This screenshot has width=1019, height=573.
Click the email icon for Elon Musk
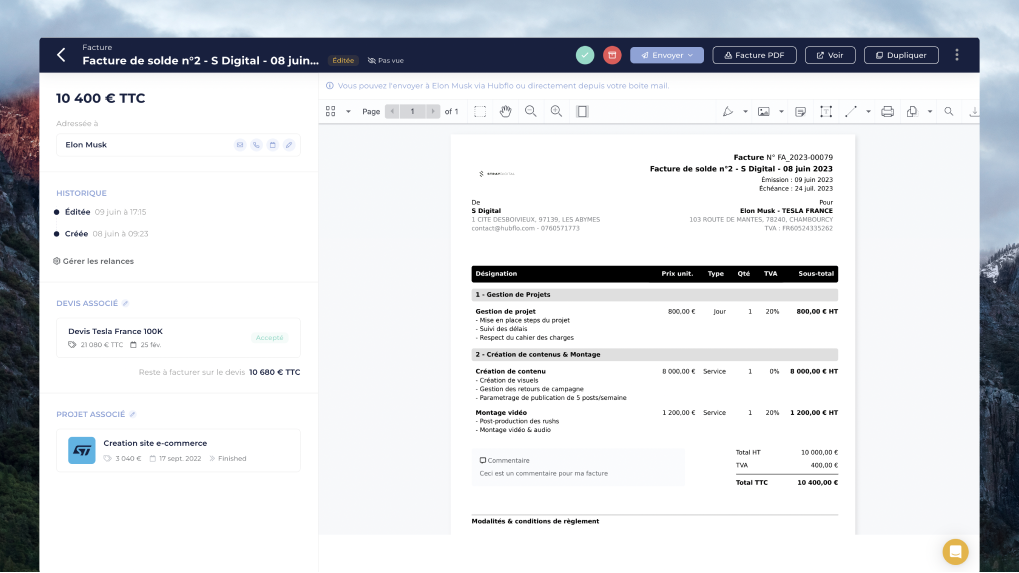tap(240, 145)
